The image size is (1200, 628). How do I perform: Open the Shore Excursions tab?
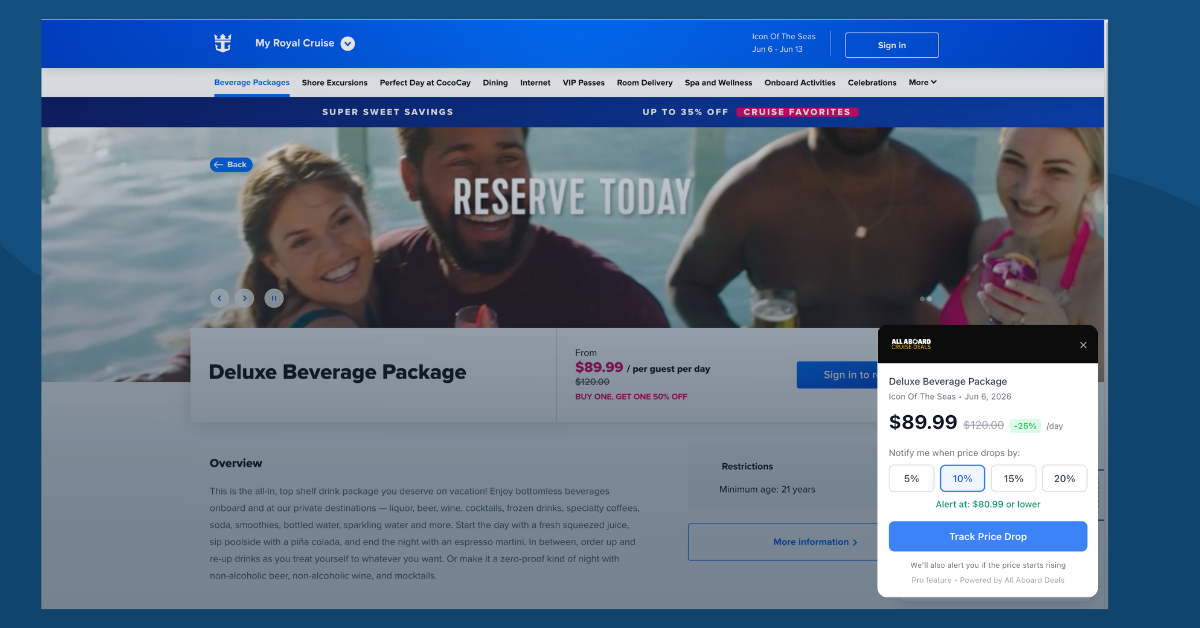[x=334, y=82]
